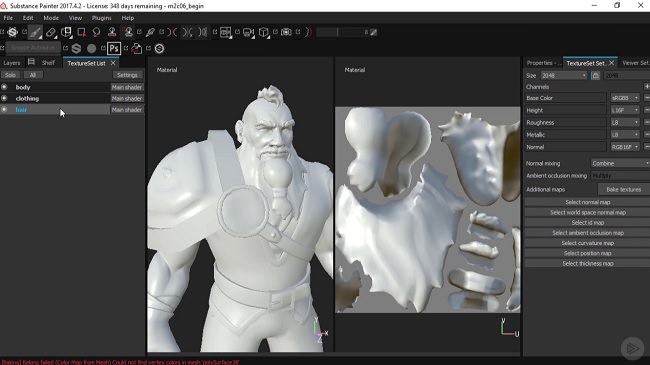Viewport: 650px width, 365px height.
Task: Toggle visibility radio for clothing texture set
Action: (4, 98)
